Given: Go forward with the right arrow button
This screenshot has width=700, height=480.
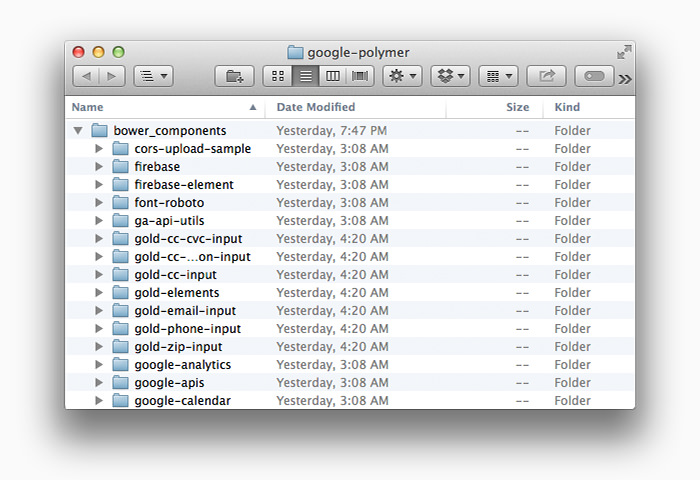Looking at the screenshot, I should pyautogui.click(x=112, y=76).
